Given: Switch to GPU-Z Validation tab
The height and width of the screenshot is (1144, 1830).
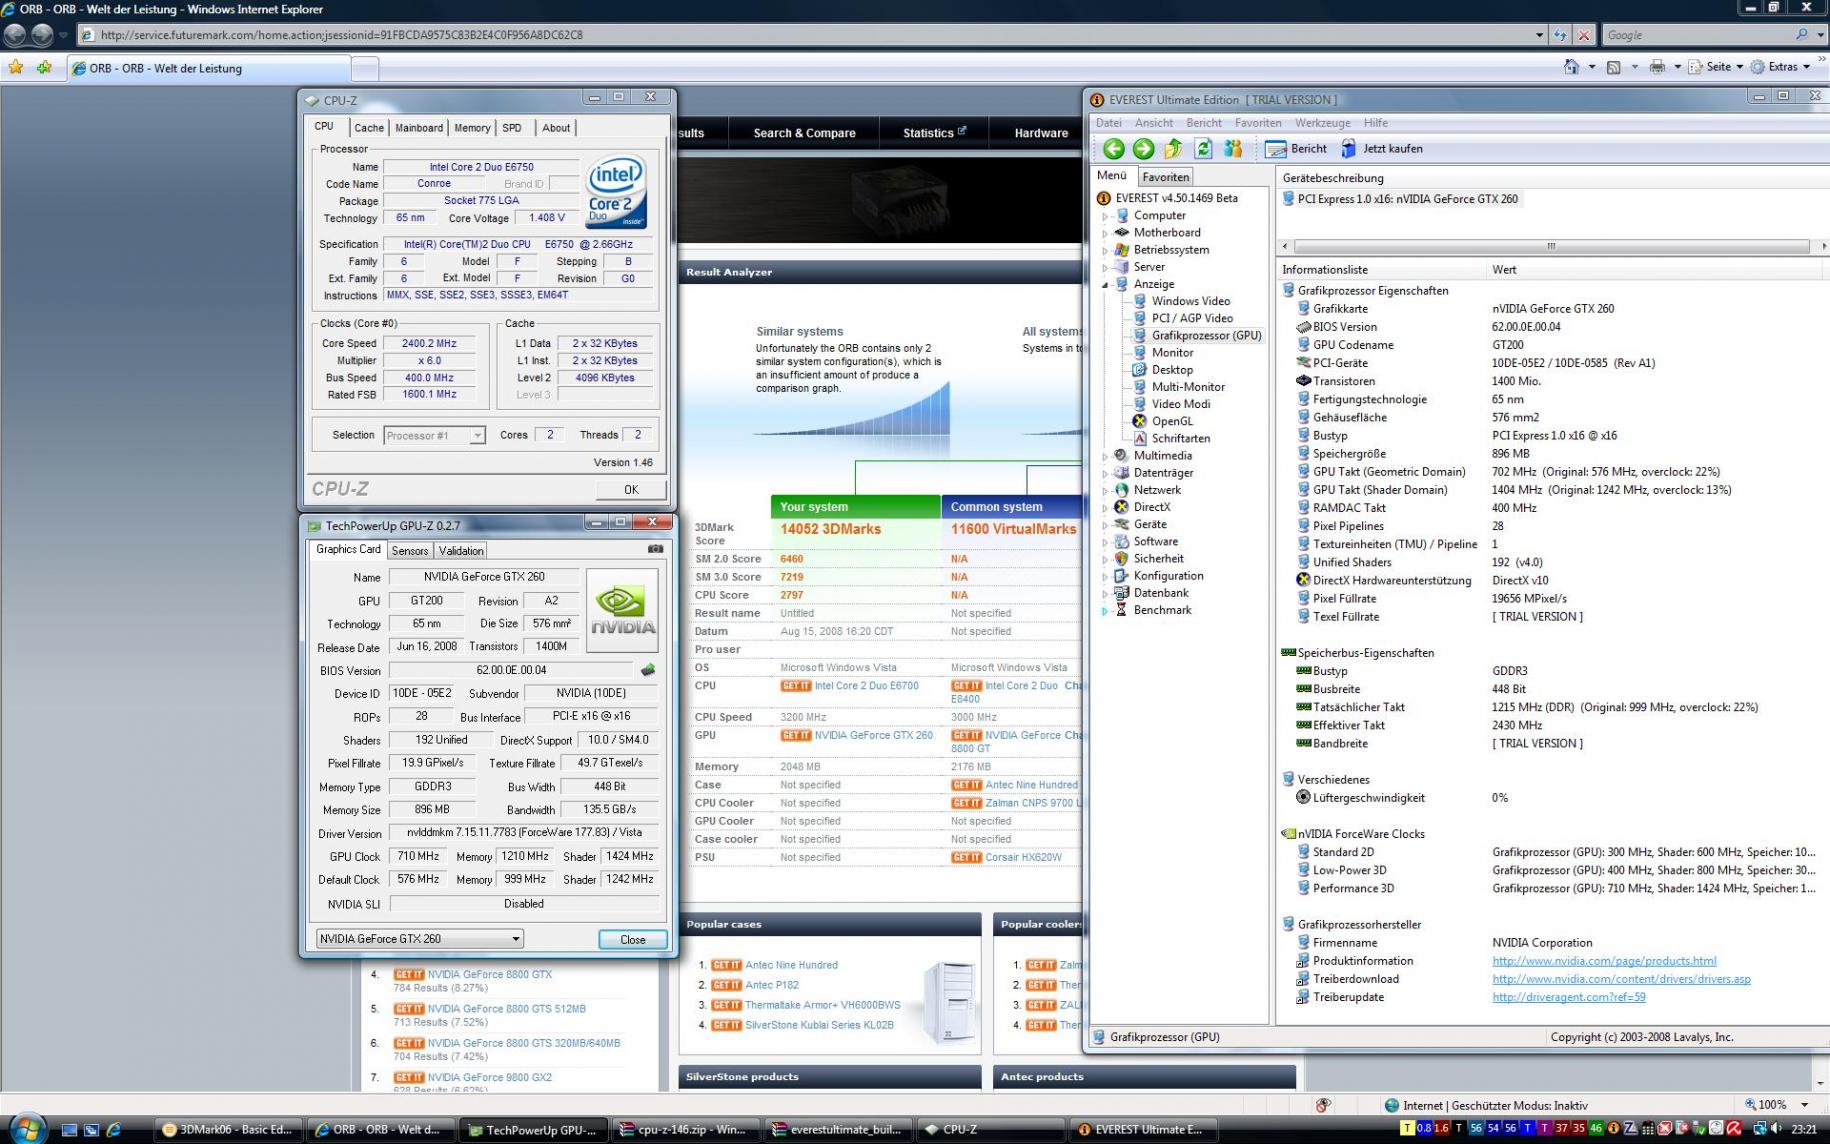Looking at the screenshot, I should point(461,551).
